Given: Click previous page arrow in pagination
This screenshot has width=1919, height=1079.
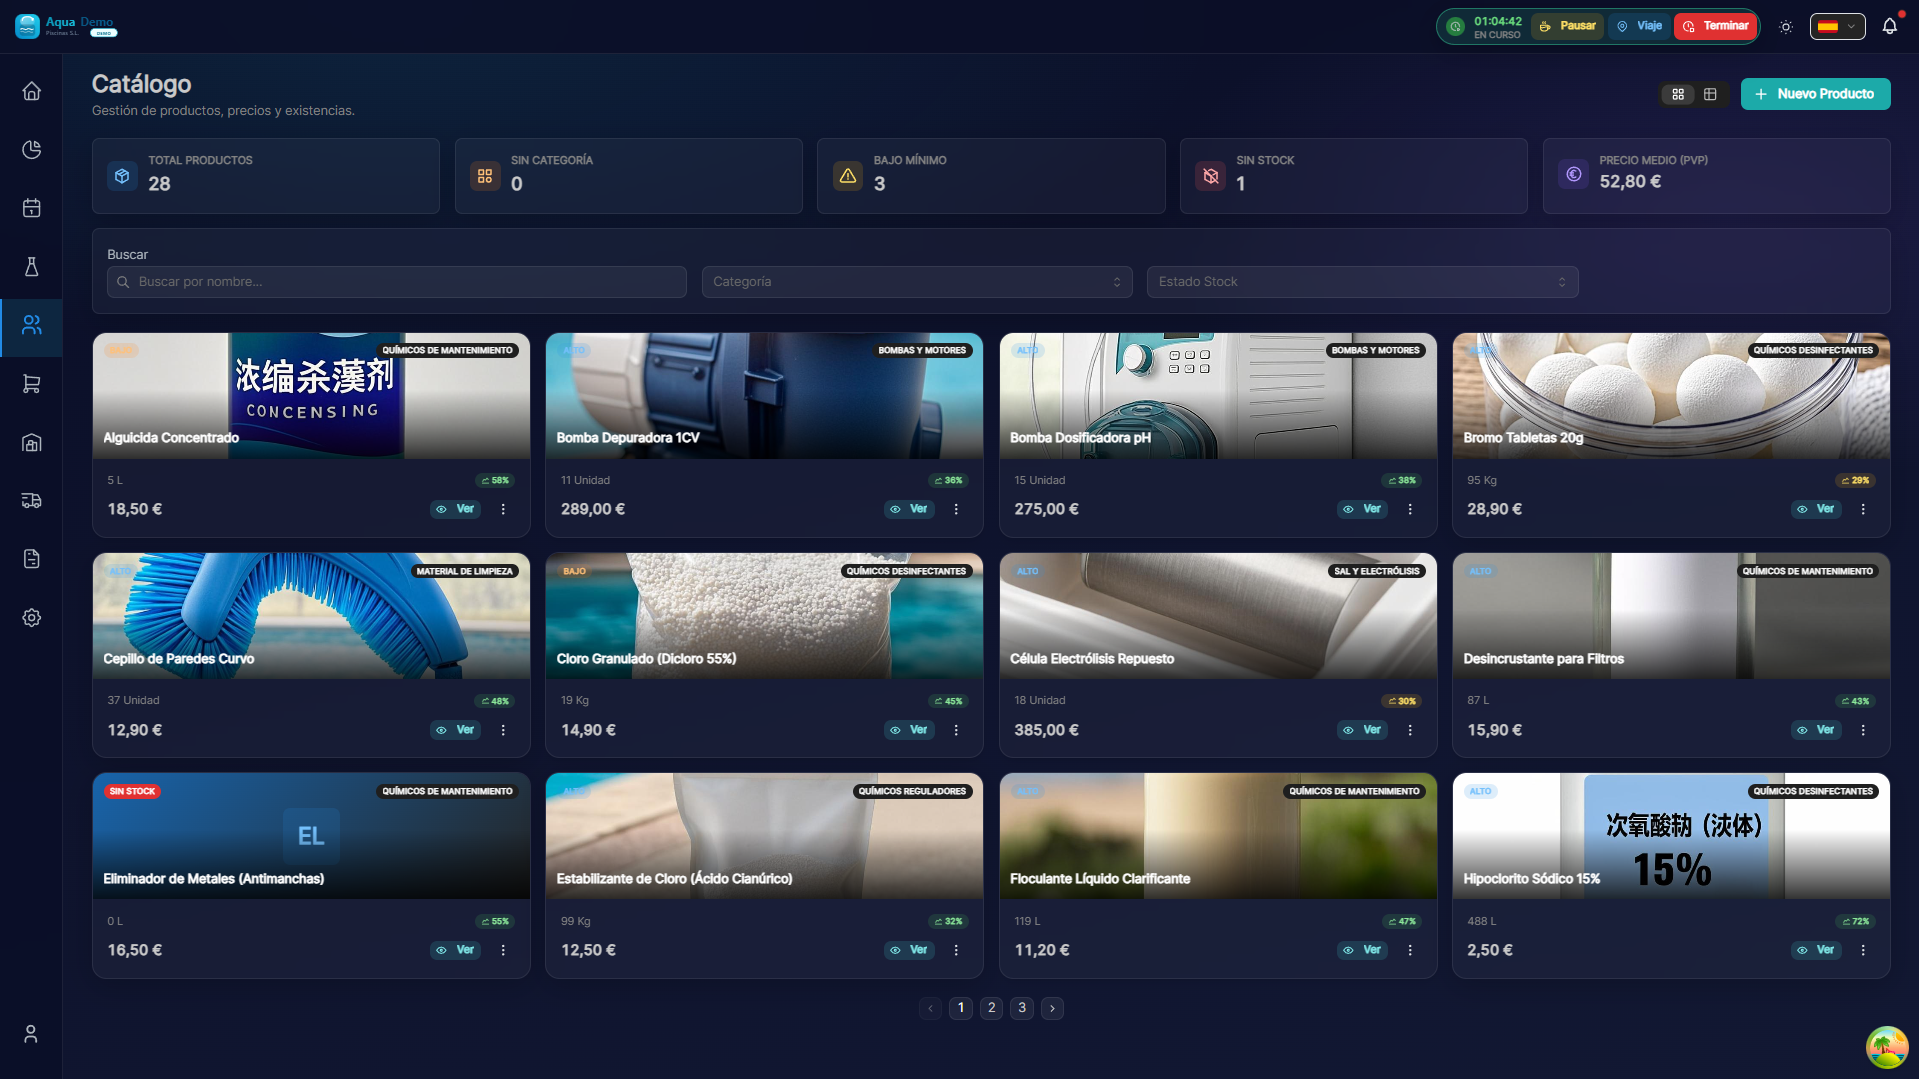Looking at the screenshot, I should pos(930,1008).
